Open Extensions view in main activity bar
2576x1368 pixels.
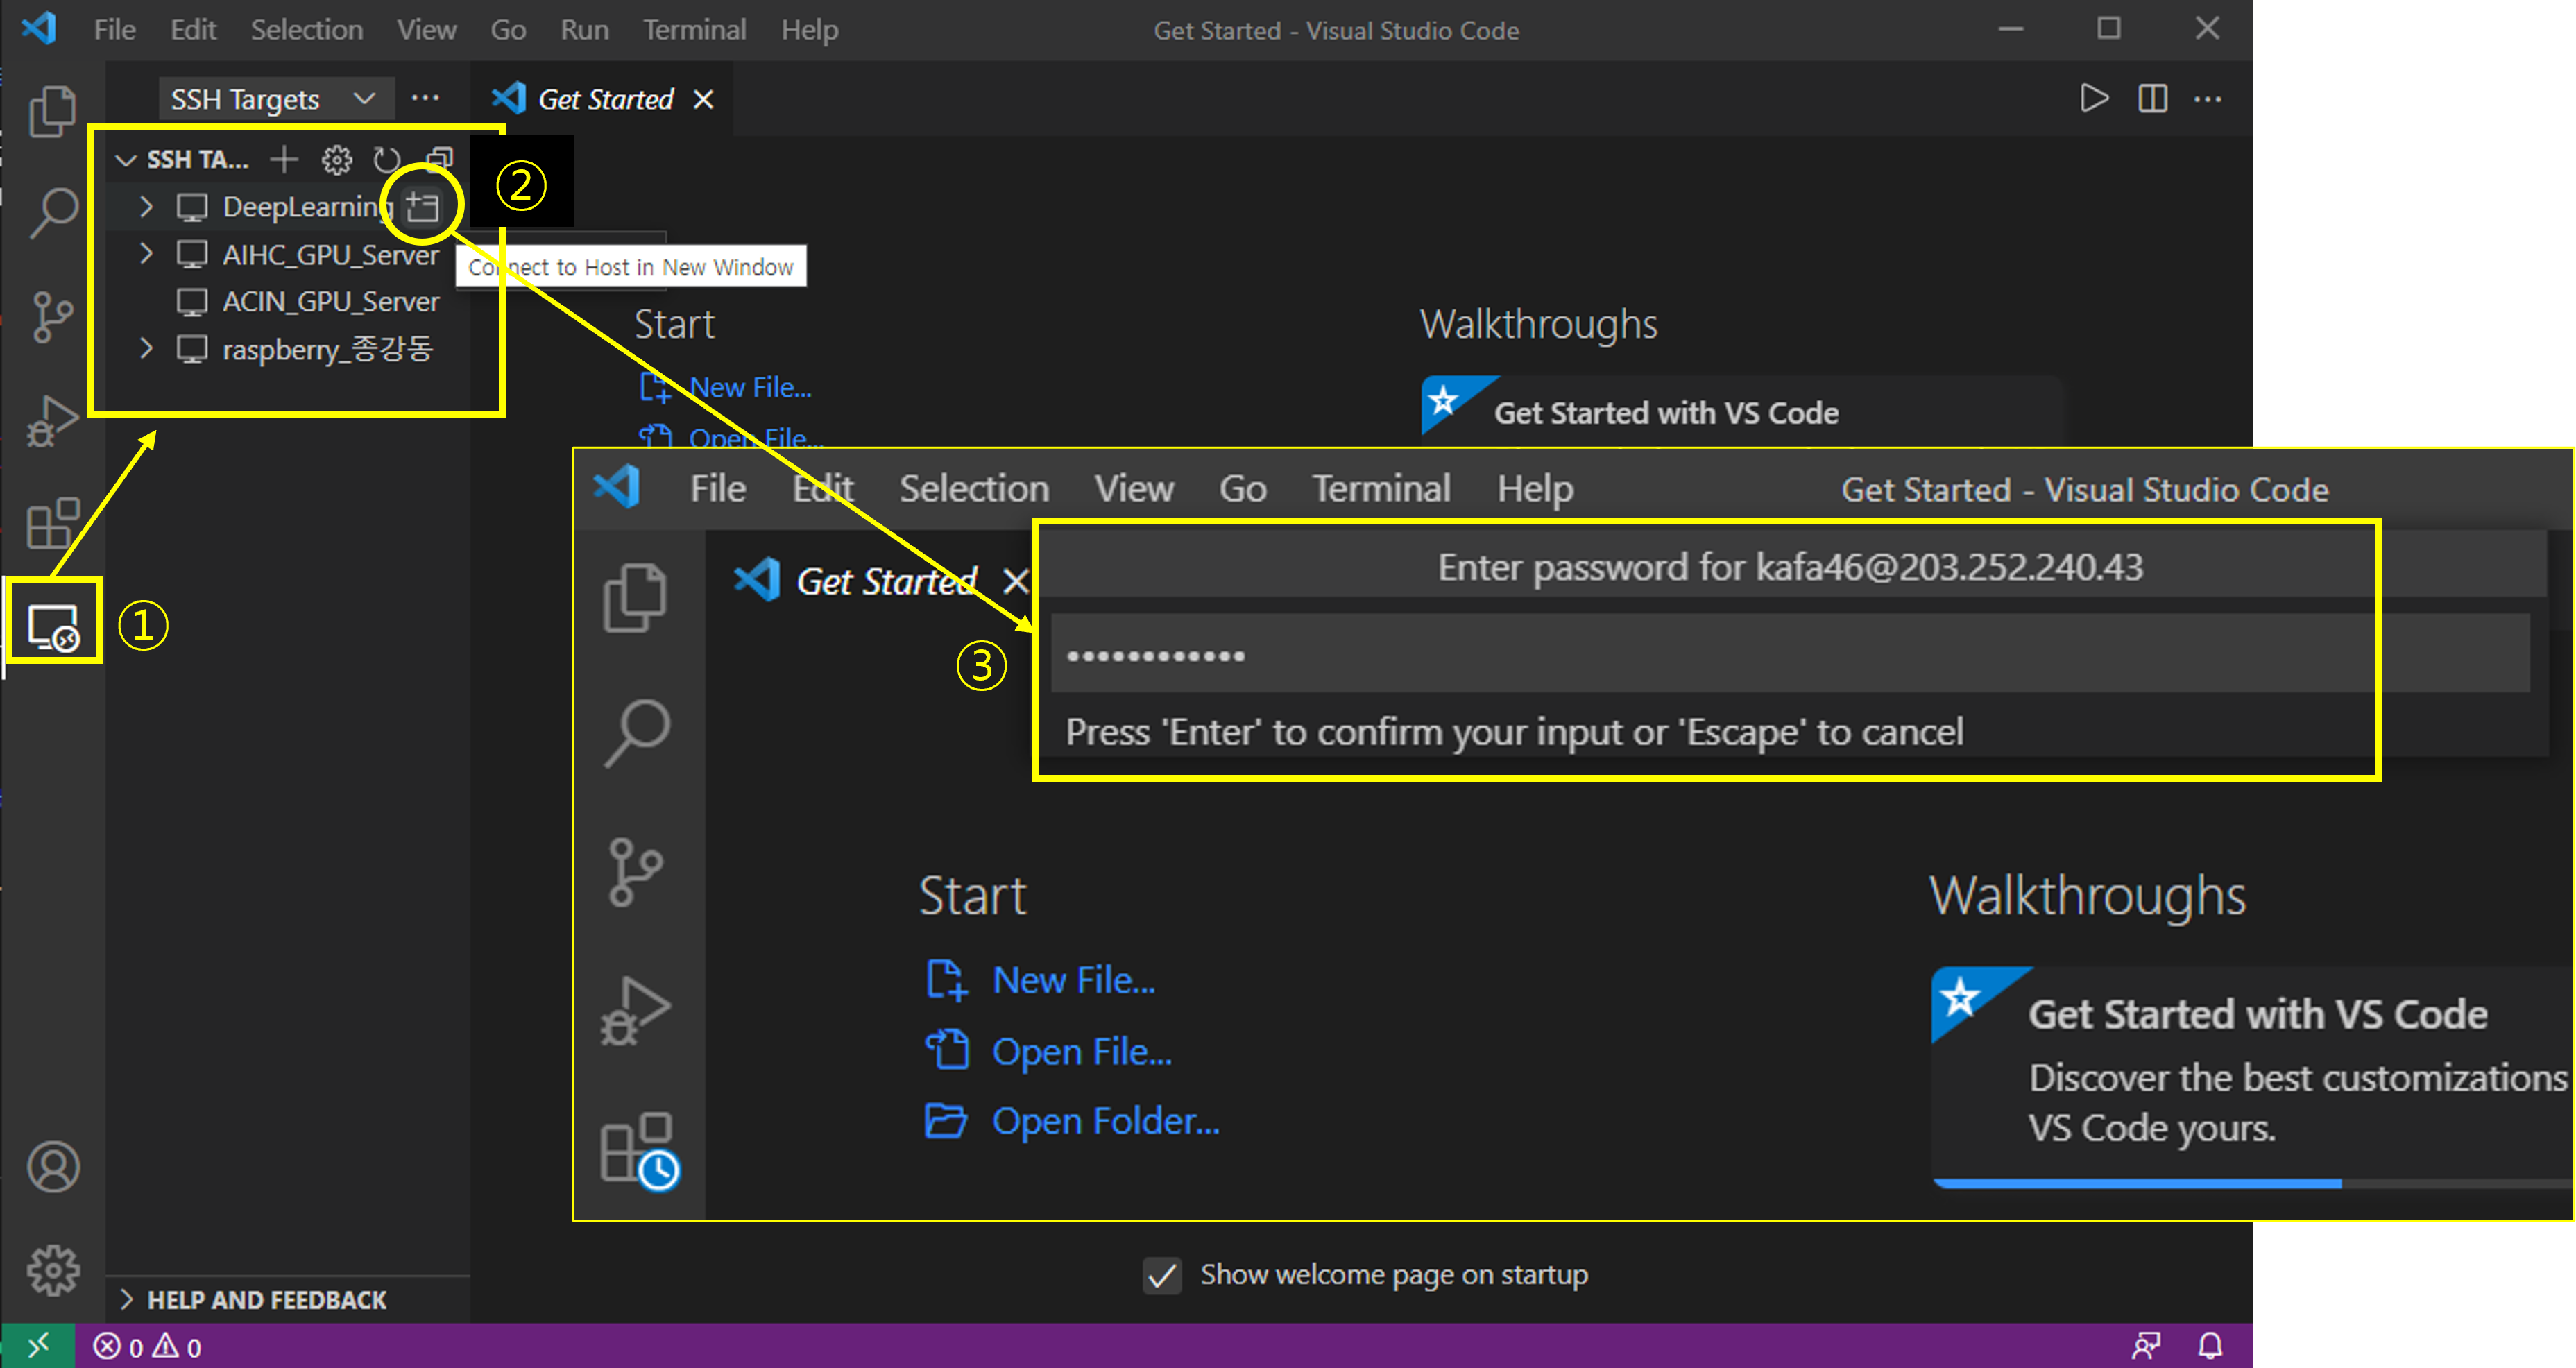pos(52,523)
